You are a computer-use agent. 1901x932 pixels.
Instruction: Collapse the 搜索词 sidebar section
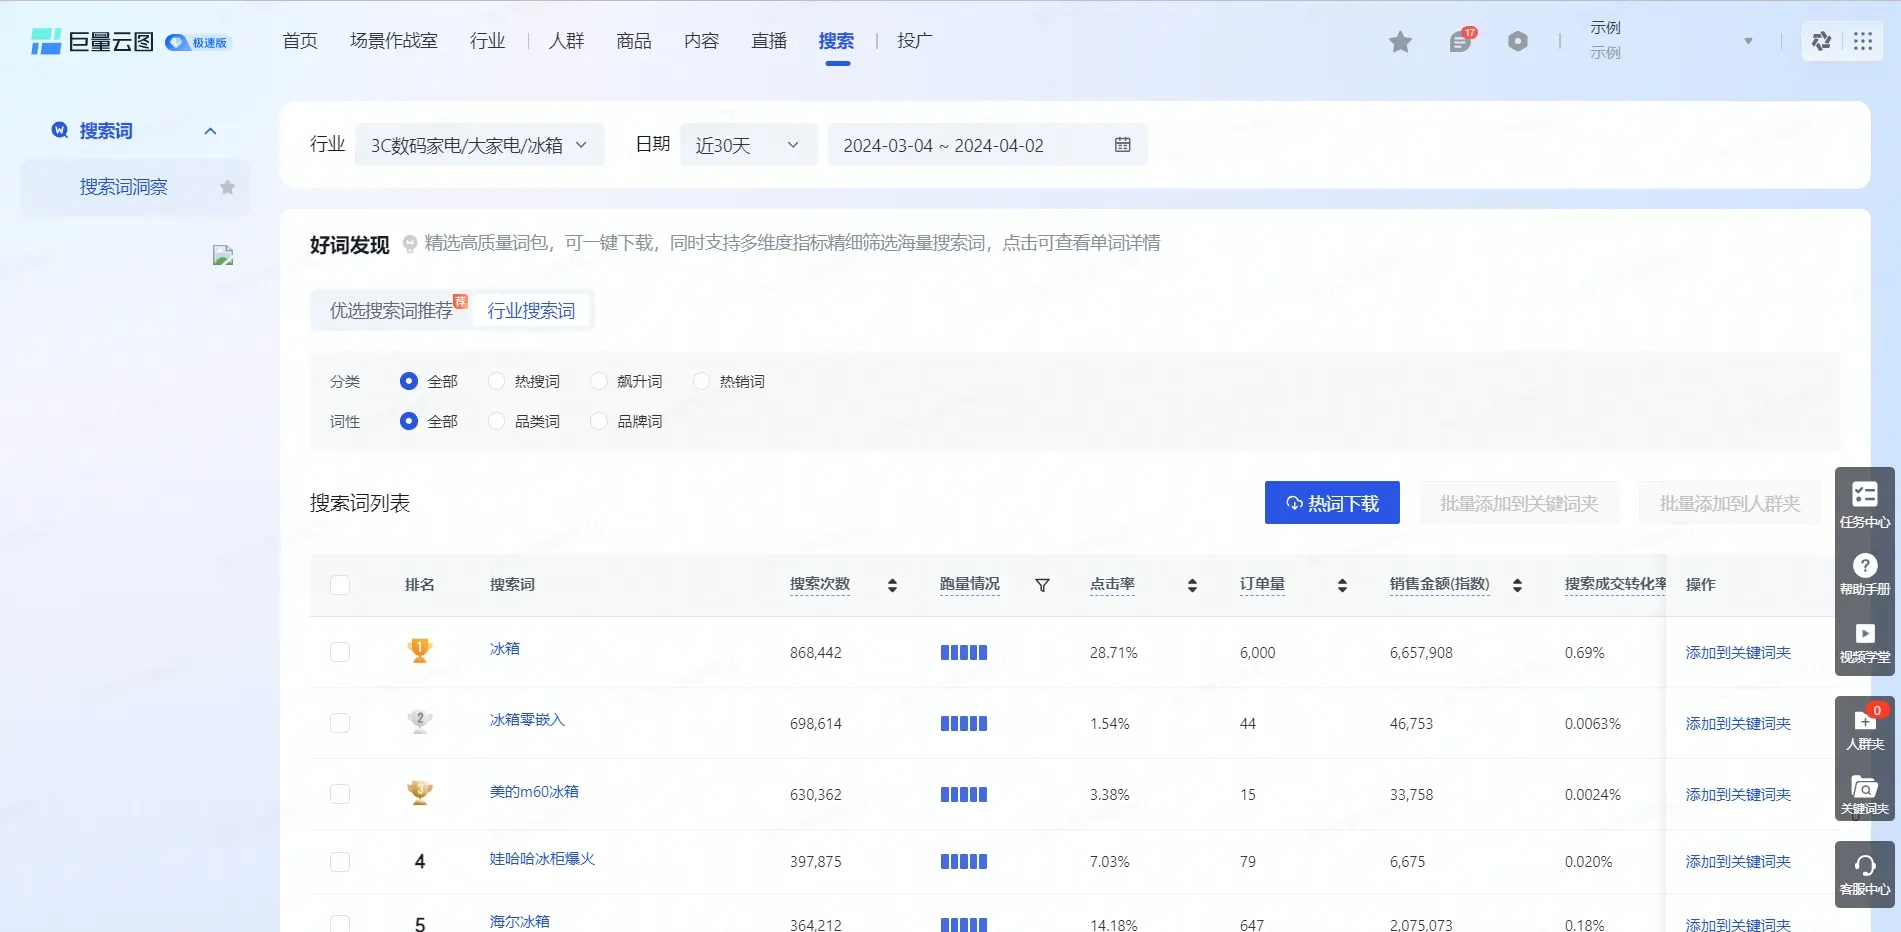click(210, 131)
